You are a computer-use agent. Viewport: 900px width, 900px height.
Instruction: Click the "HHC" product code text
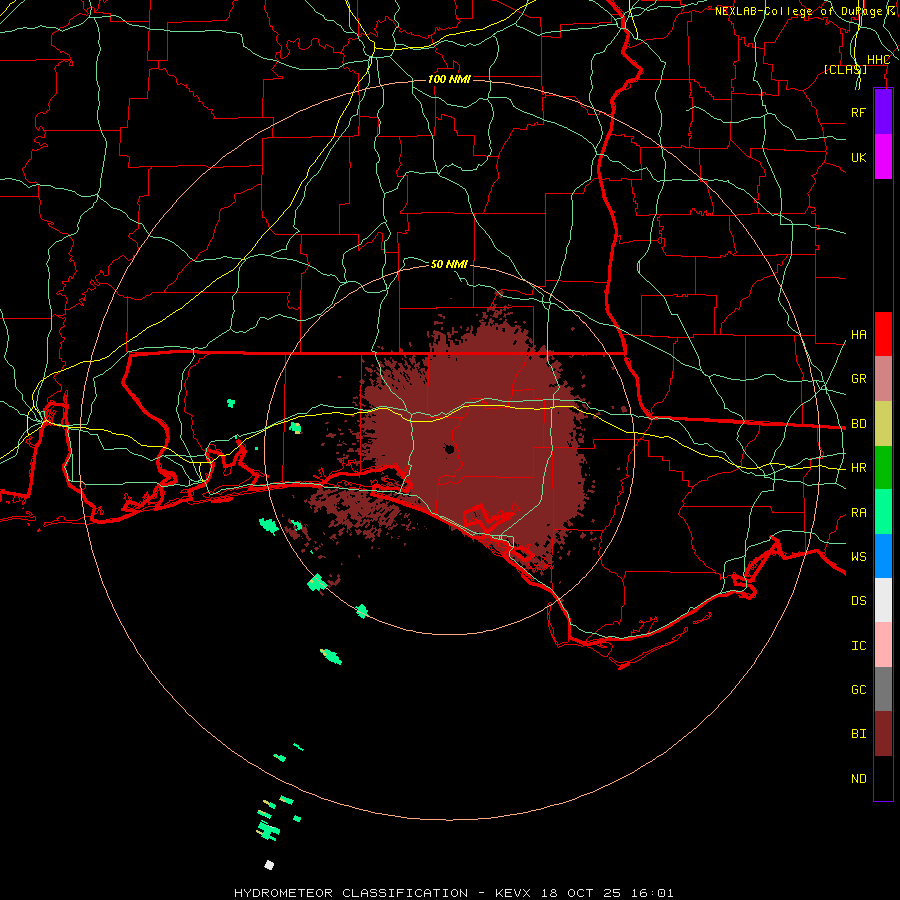(x=878, y=60)
